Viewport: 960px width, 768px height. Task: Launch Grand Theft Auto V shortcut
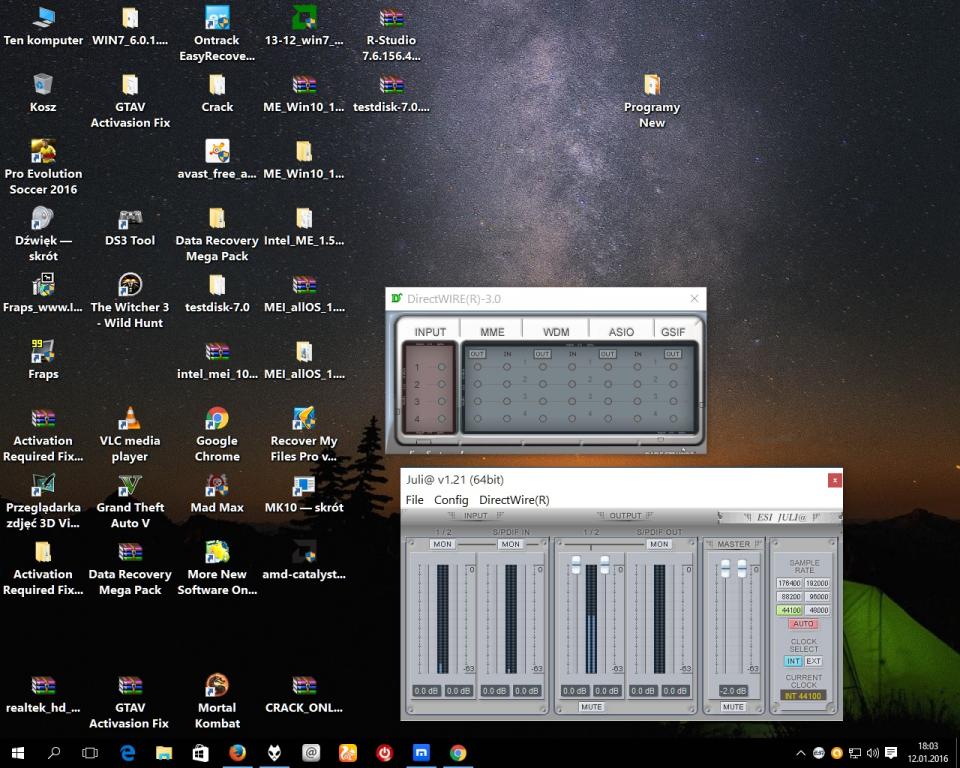(x=130, y=502)
